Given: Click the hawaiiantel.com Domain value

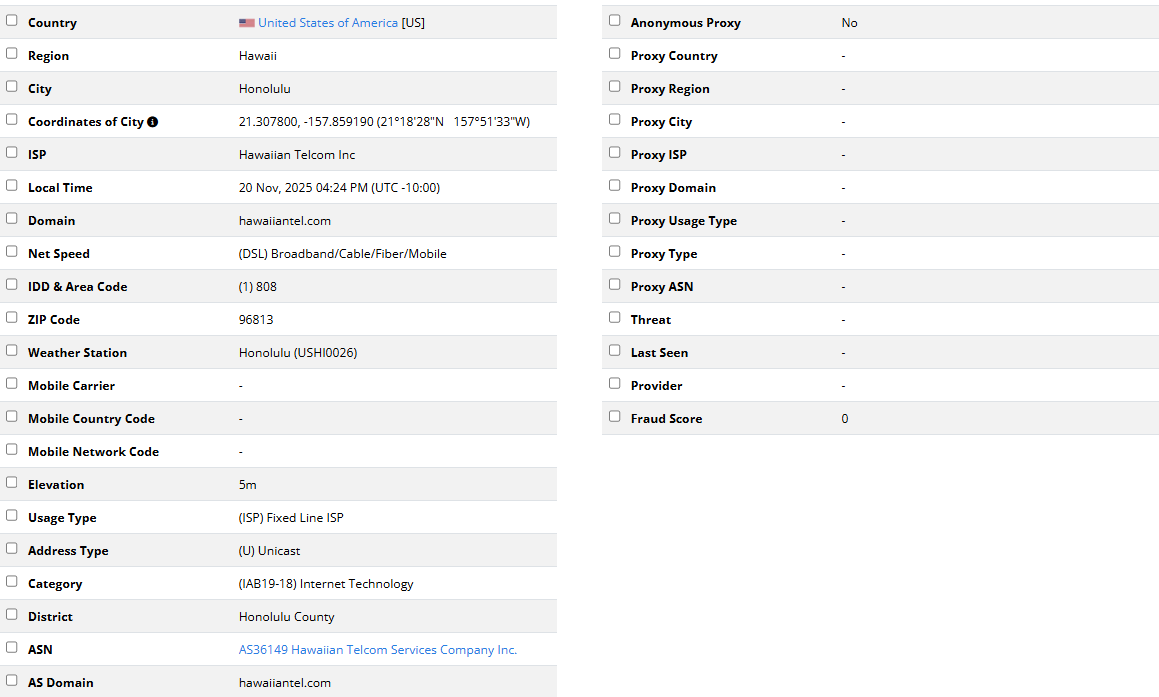Looking at the screenshot, I should [285, 221].
